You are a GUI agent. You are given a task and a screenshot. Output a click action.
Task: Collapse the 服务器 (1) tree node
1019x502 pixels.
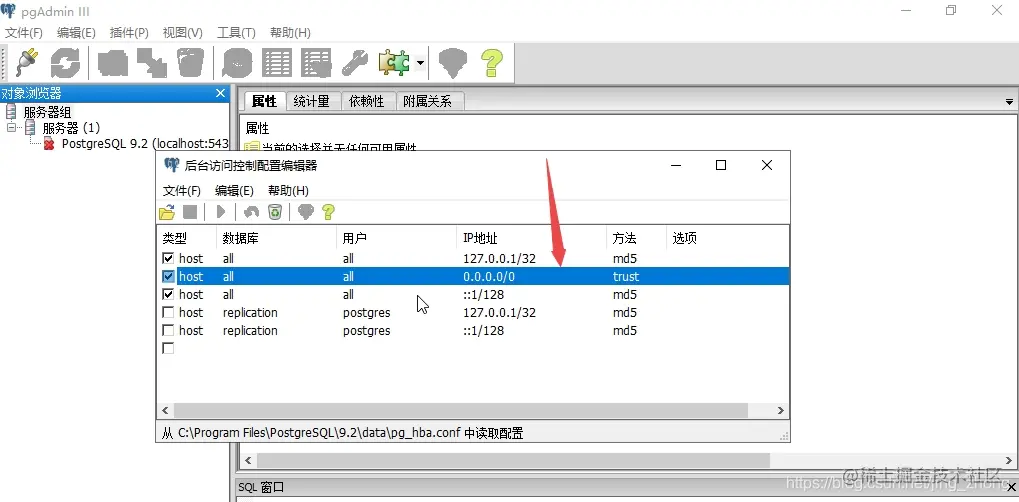click(11, 127)
